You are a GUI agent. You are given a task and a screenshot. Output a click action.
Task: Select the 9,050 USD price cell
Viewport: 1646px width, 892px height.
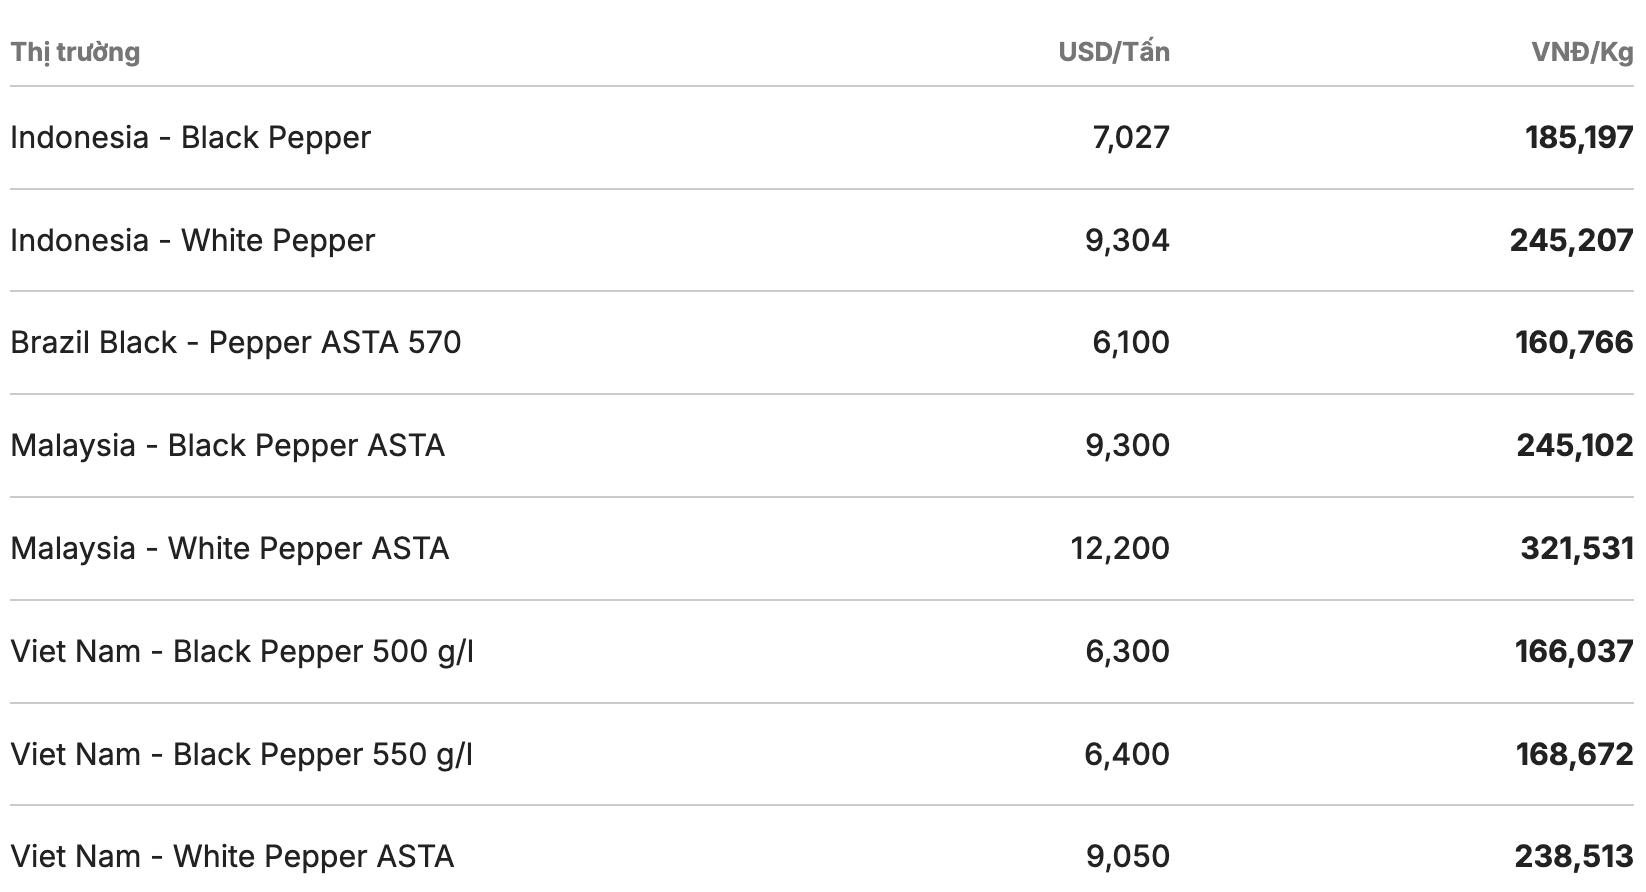(1128, 857)
